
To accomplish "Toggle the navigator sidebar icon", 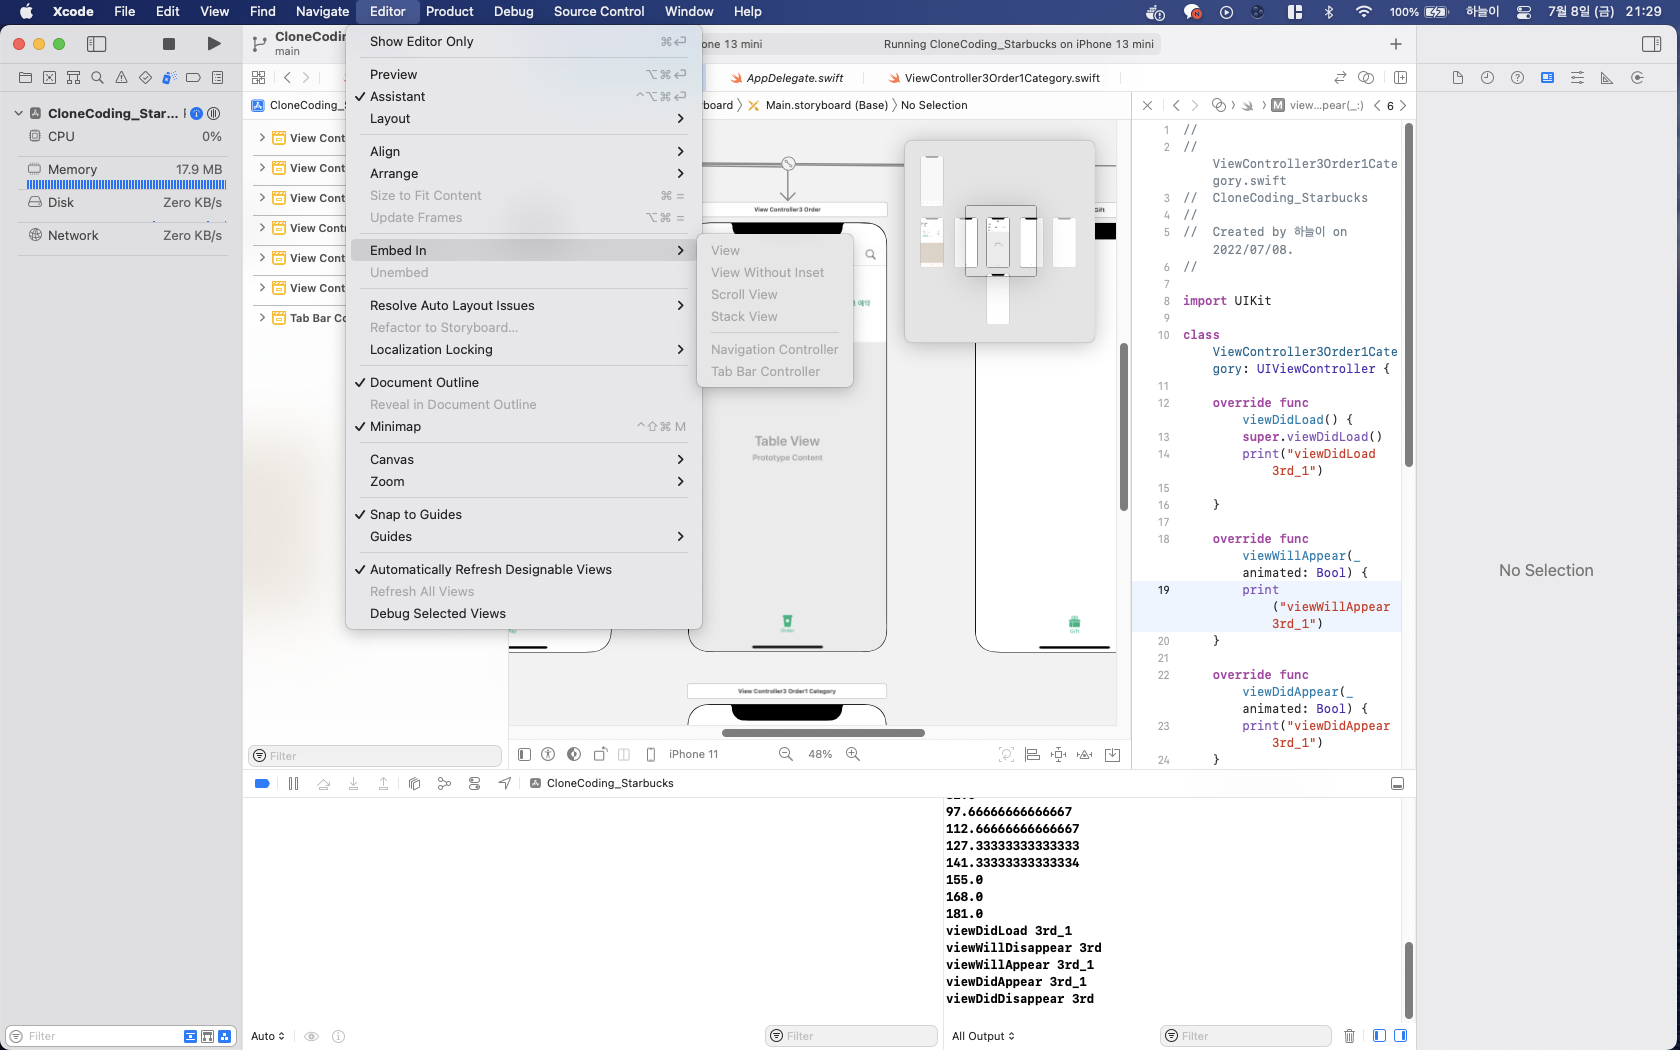I will 97,44.
